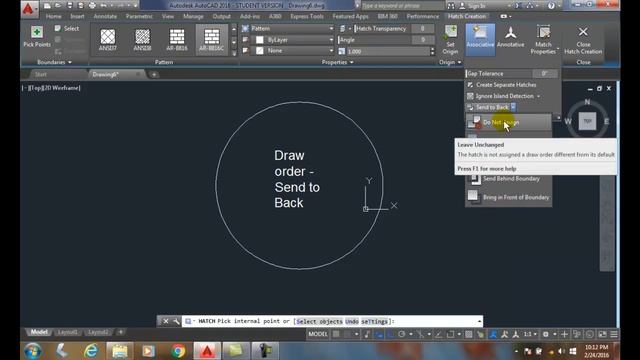
Task: Click the Settings option in command line
Action: (374, 322)
